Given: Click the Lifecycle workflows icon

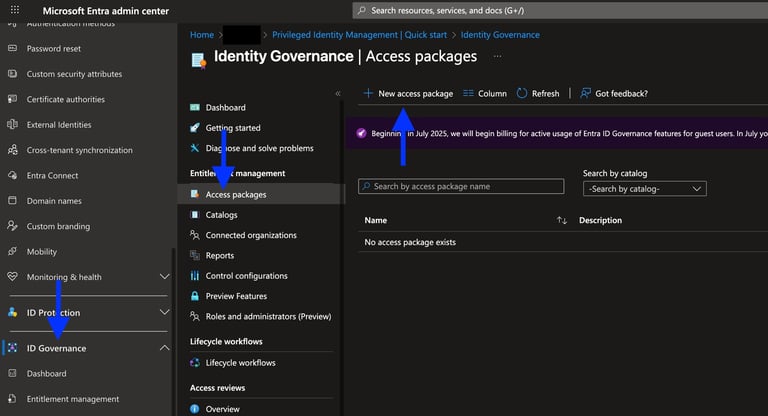Looking at the screenshot, I should (x=194, y=363).
